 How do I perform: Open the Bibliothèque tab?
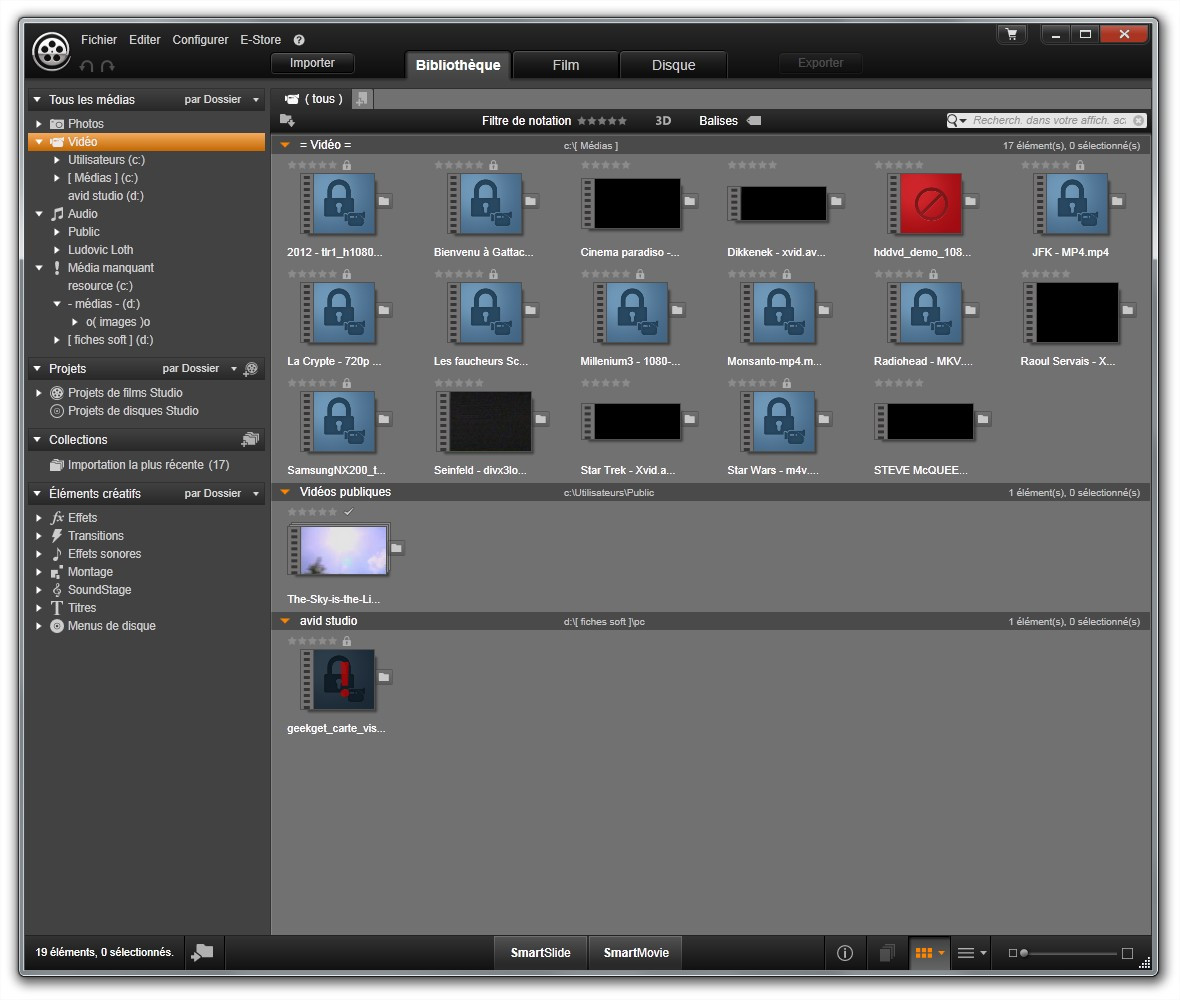pos(458,65)
